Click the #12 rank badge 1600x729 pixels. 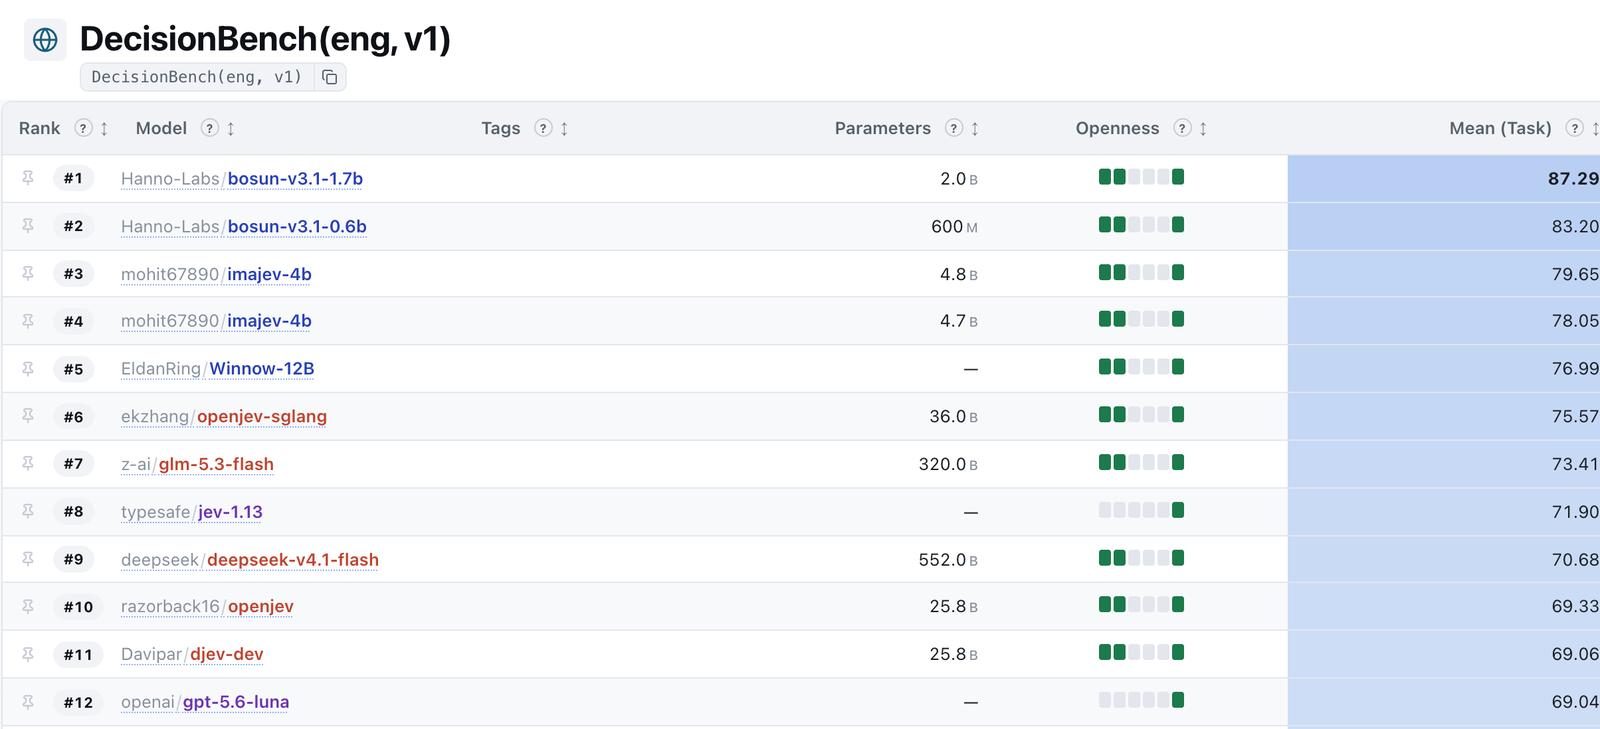78,702
